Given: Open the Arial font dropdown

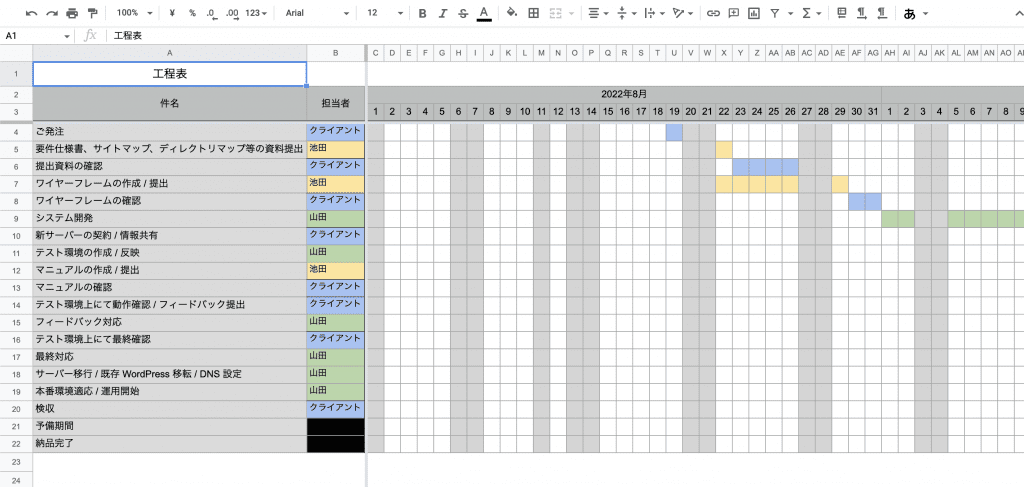Looking at the screenshot, I should point(317,13).
